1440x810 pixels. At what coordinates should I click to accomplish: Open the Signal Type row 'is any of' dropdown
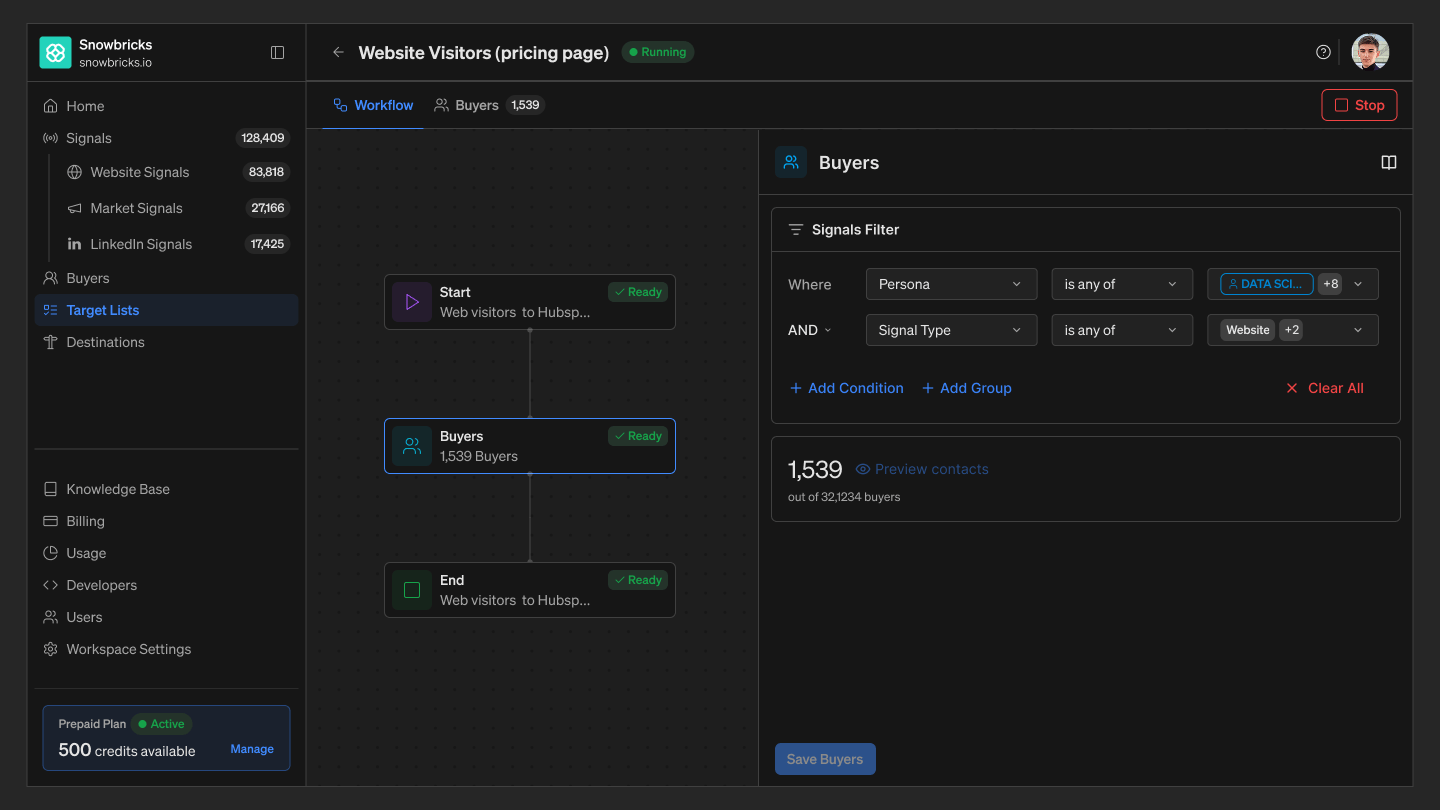pyautogui.click(x=1122, y=330)
